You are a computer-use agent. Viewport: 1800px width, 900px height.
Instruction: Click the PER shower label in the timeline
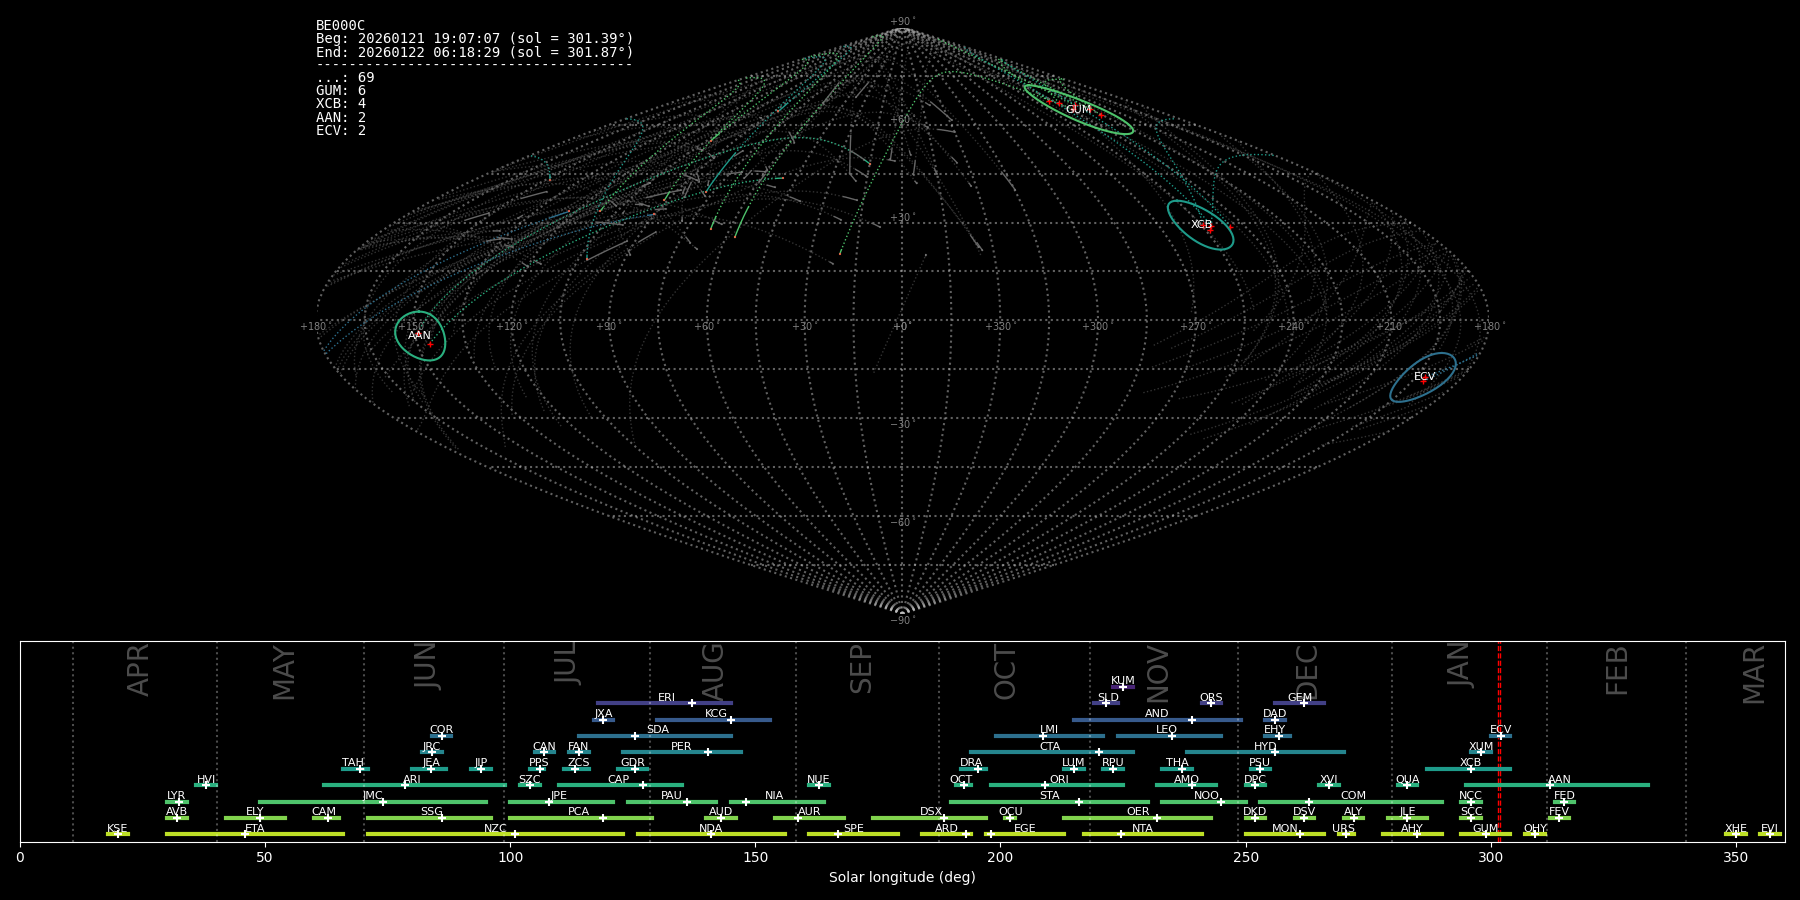(681, 747)
